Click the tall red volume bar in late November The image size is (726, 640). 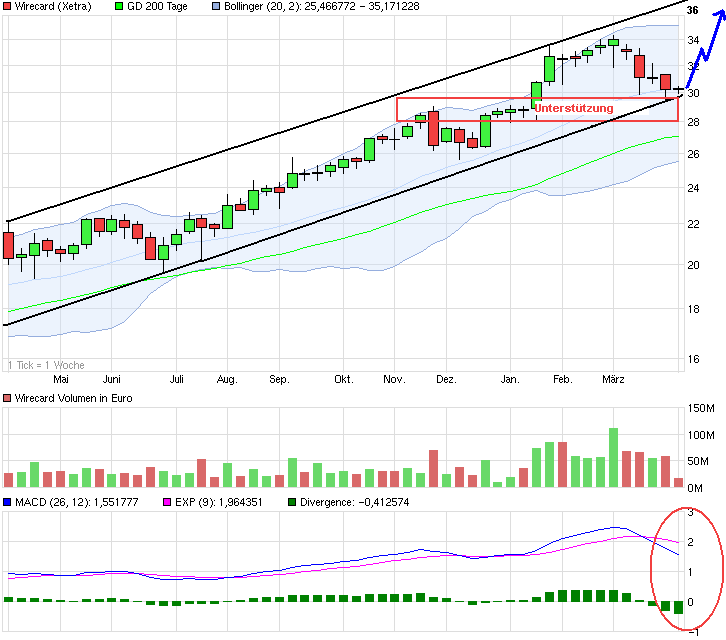coord(433,468)
